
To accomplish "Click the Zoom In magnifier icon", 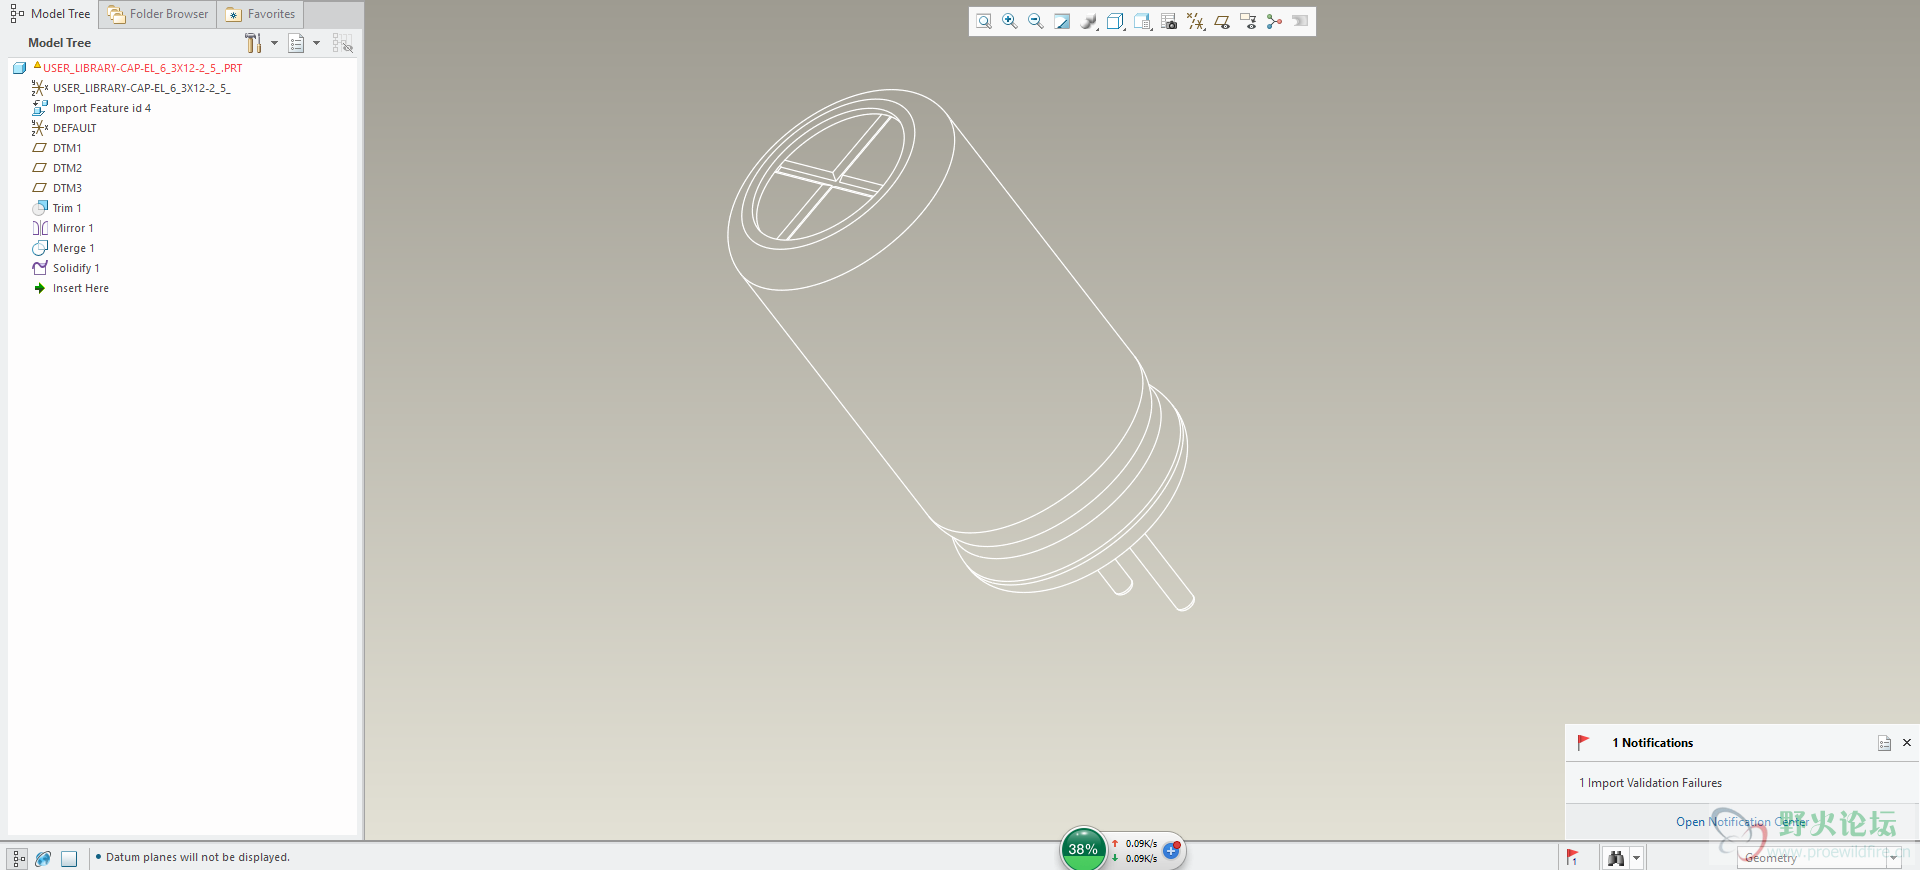I will point(1010,21).
